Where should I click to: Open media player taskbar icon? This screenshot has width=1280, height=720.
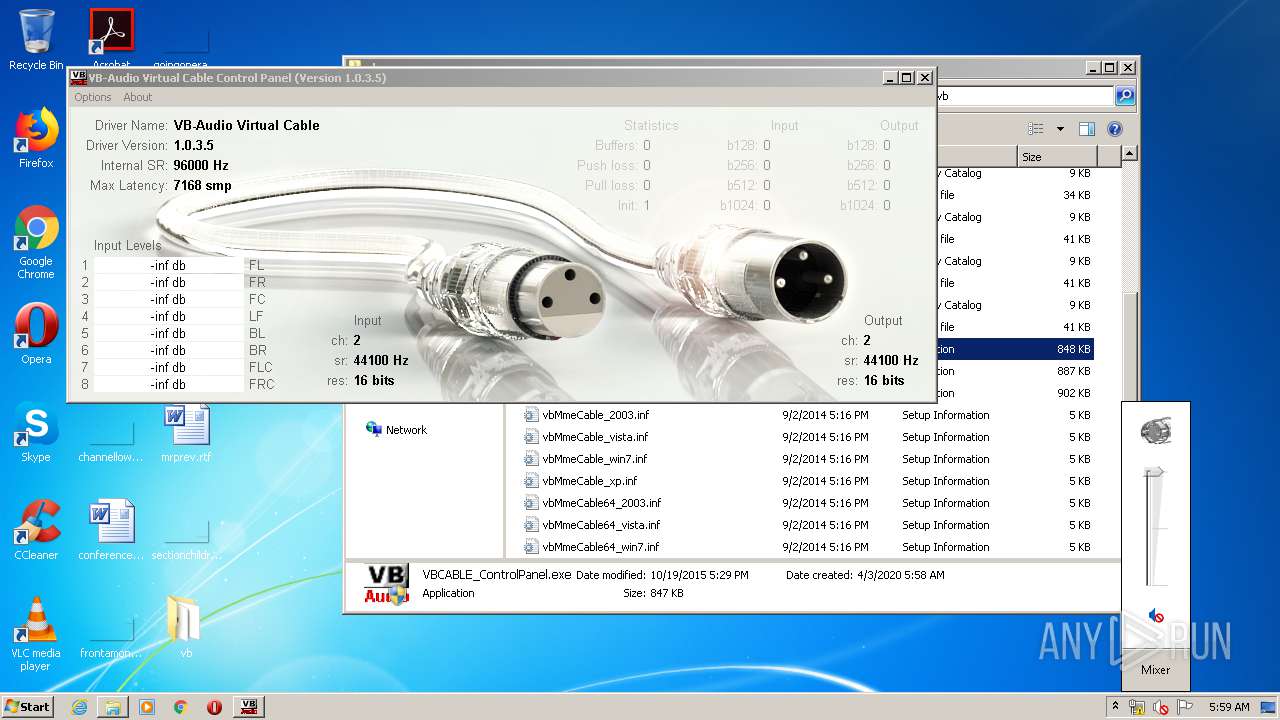(x=147, y=707)
